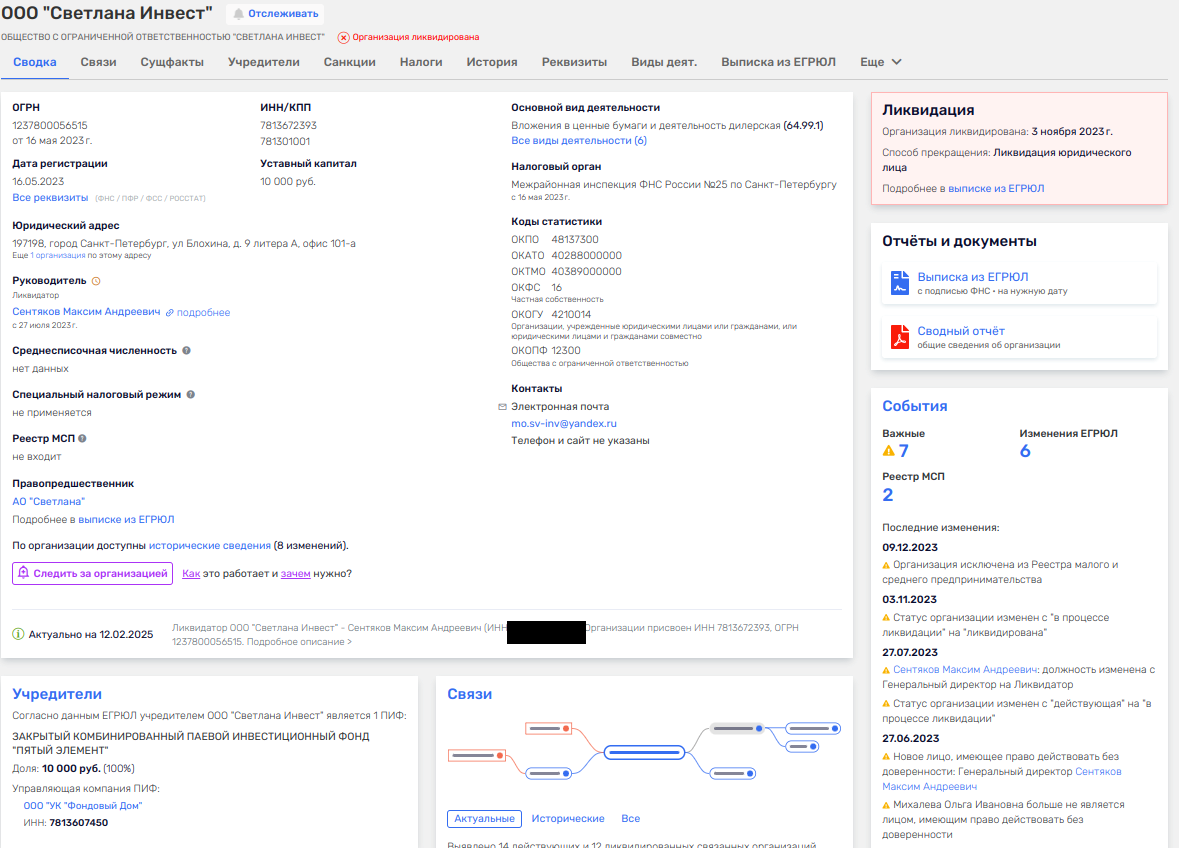Click the blue document icon for Выписка из ЕГРЮЛ
The height and width of the screenshot is (848, 1179).
pos(899,283)
